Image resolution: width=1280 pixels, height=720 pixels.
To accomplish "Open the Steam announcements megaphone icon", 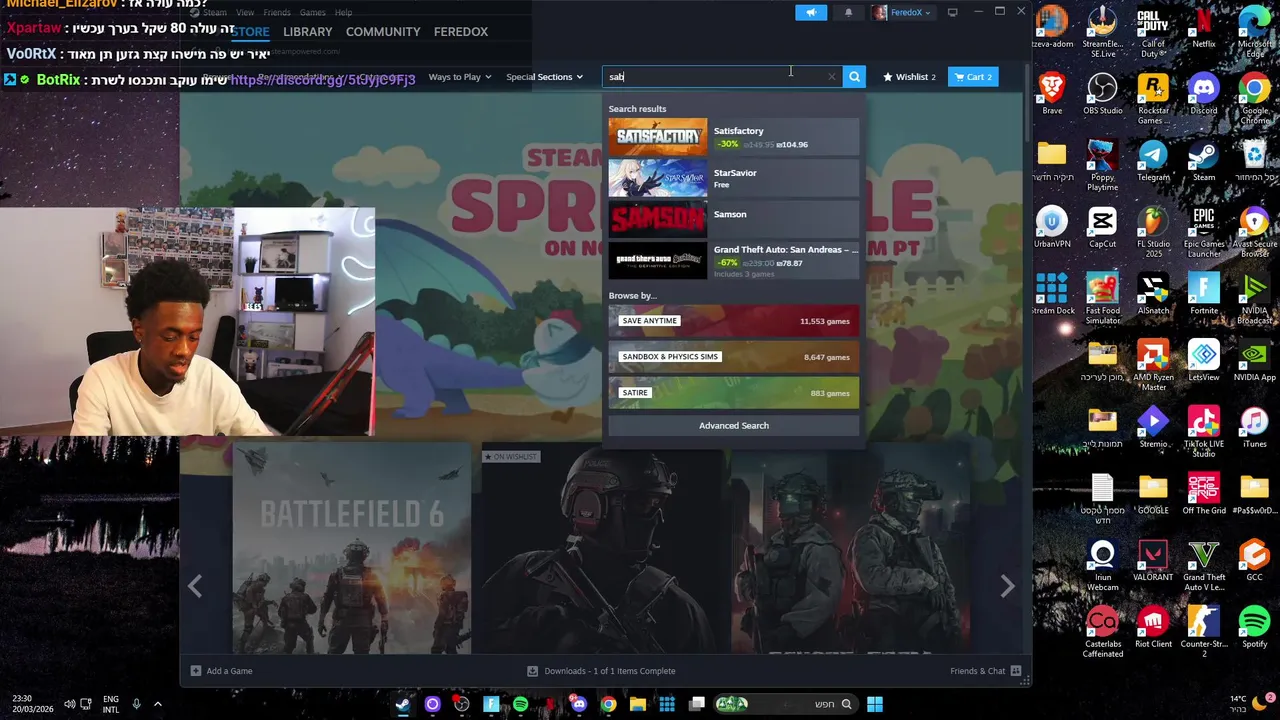I will tap(811, 12).
